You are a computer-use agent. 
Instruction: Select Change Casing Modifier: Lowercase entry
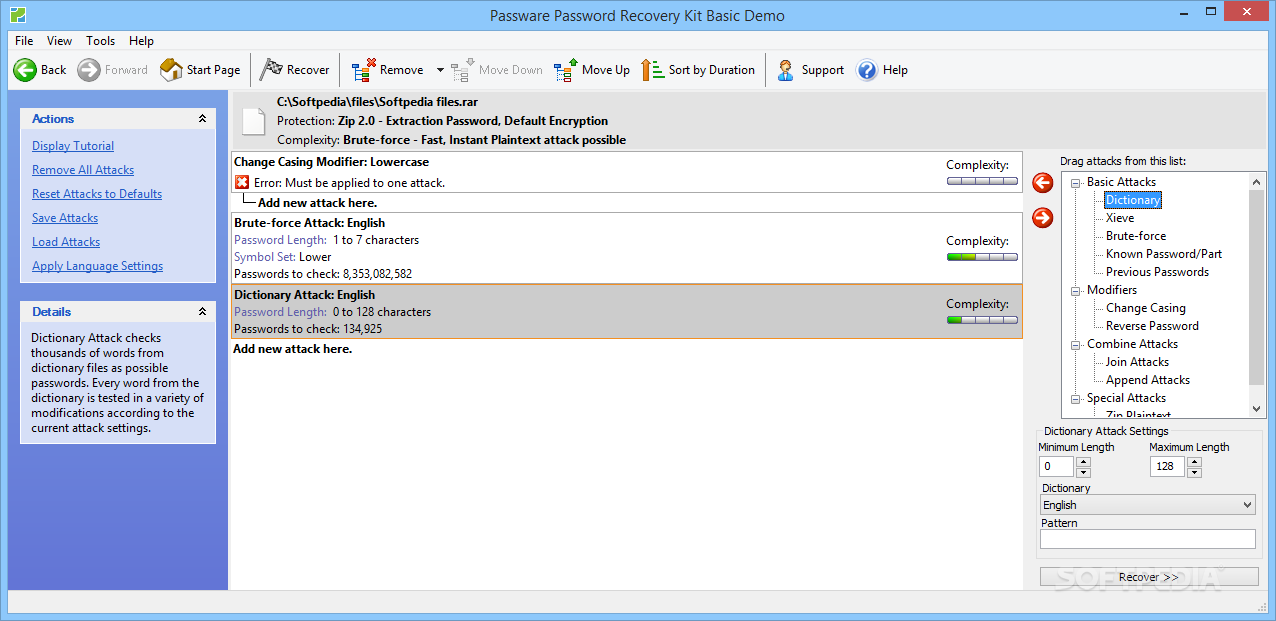point(626,172)
